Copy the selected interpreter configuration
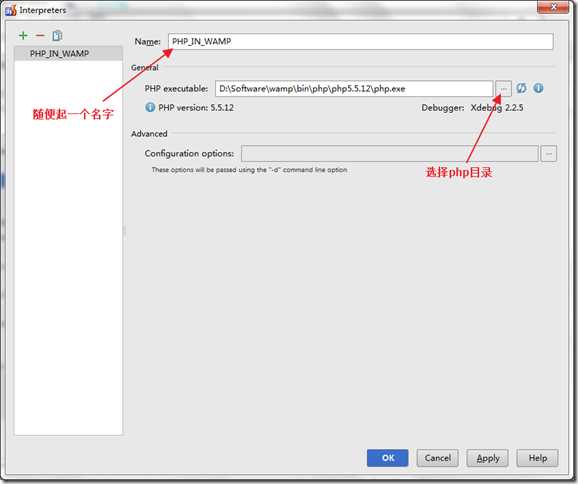The width and height of the screenshot is (578, 484). pyautogui.click(x=57, y=35)
